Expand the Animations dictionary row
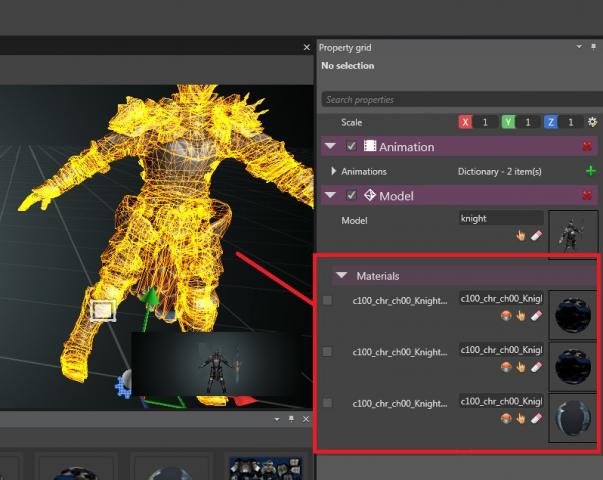603x480 pixels. 333,171
